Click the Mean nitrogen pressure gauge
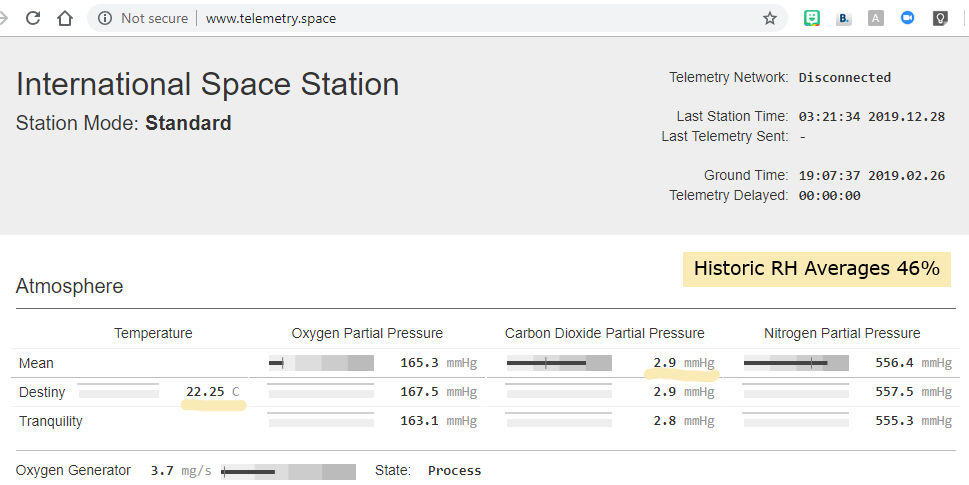This screenshot has width=969, height=485. (796, 363)
